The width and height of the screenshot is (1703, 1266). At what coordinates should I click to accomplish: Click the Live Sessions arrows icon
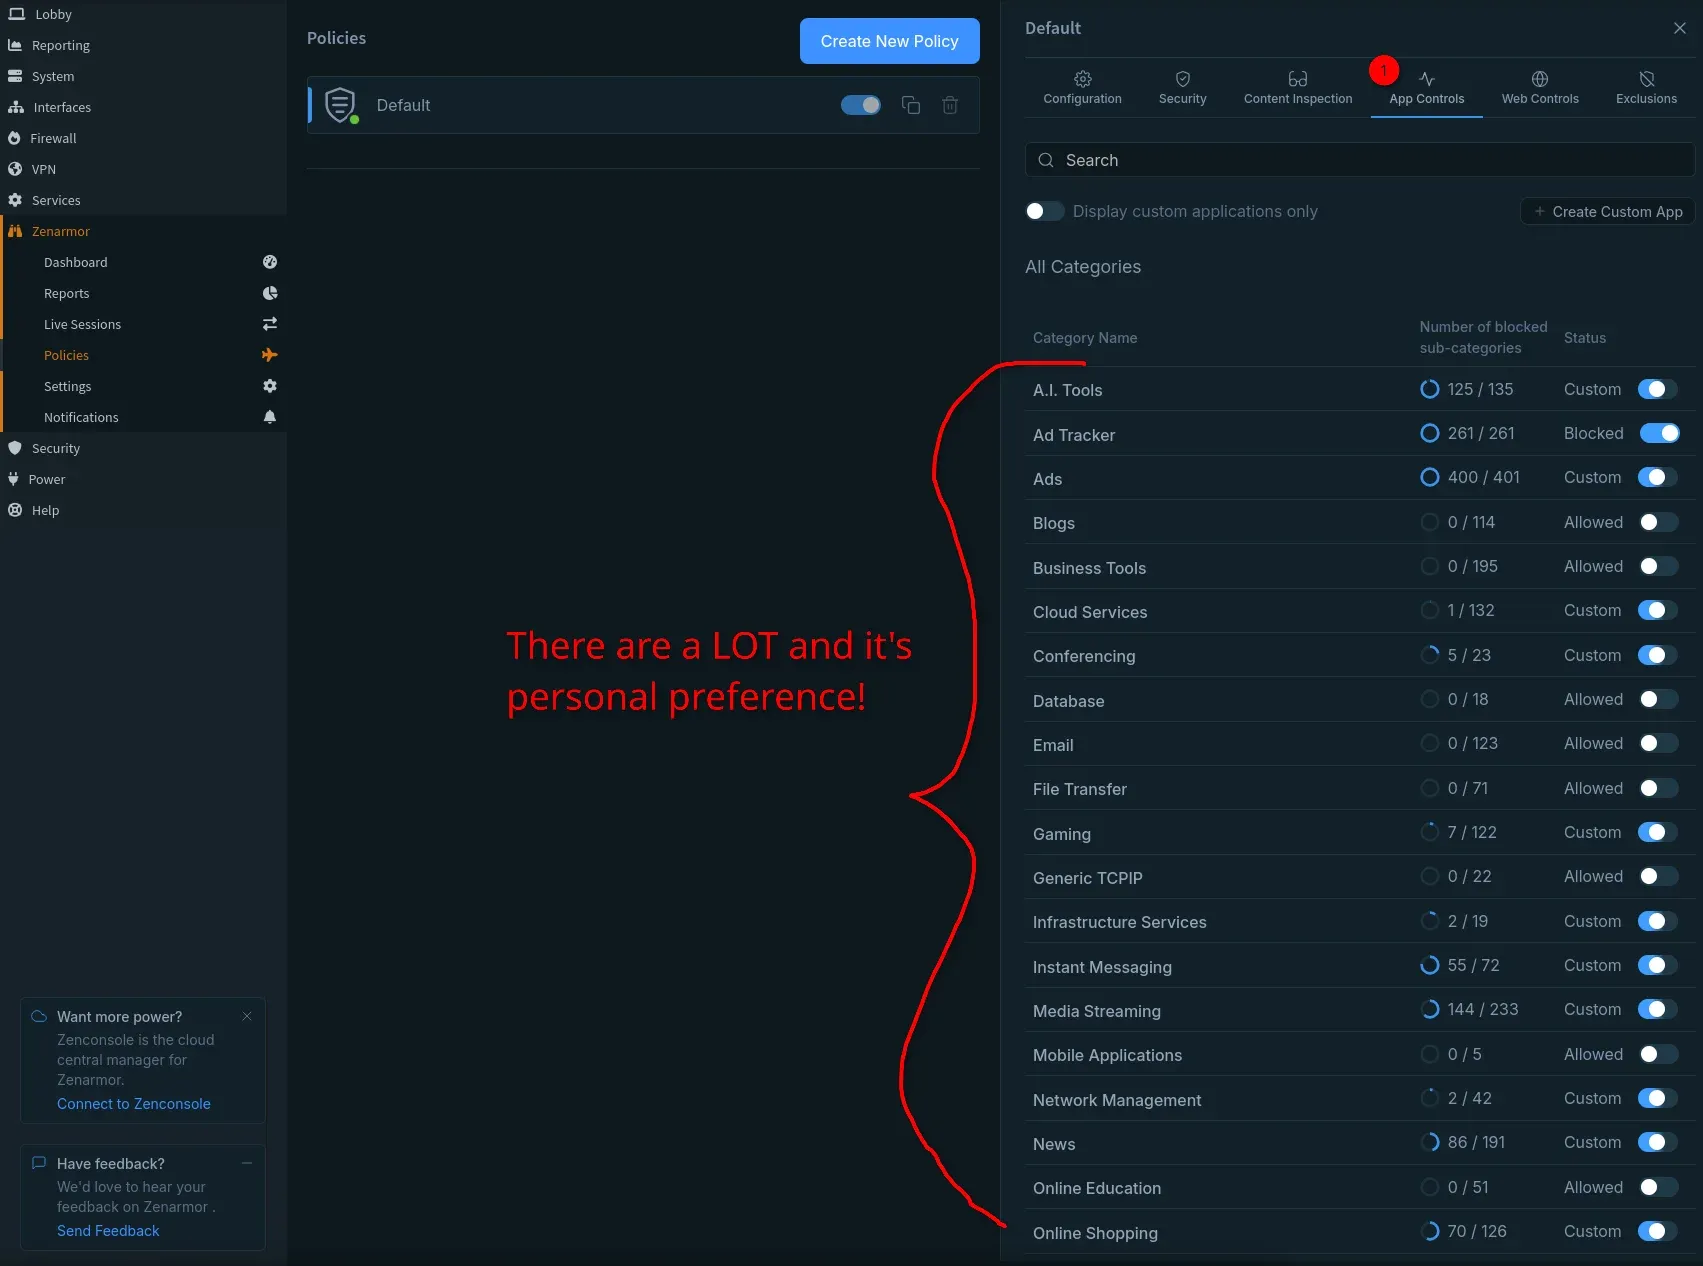270,324
